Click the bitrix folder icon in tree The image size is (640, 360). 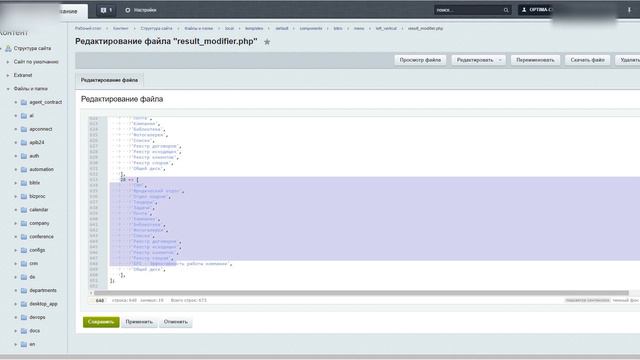pyautogui.click(x=24, y=183)
